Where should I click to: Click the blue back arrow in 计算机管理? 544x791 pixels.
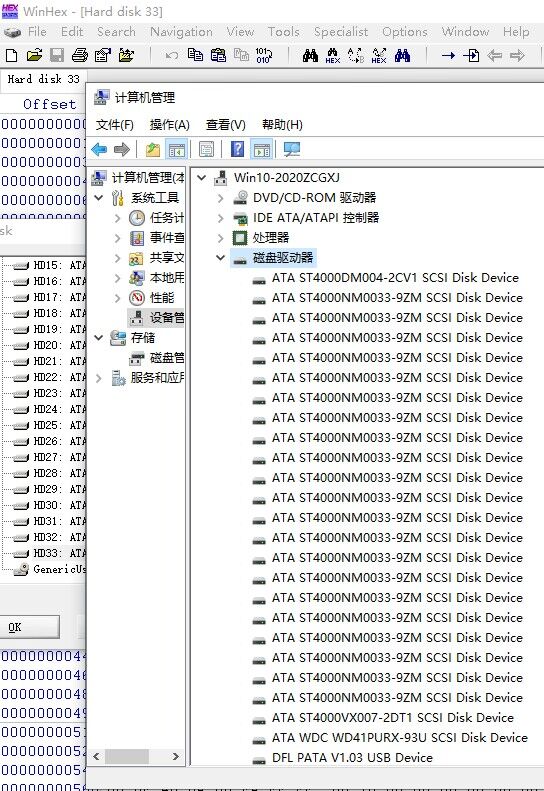99,149
